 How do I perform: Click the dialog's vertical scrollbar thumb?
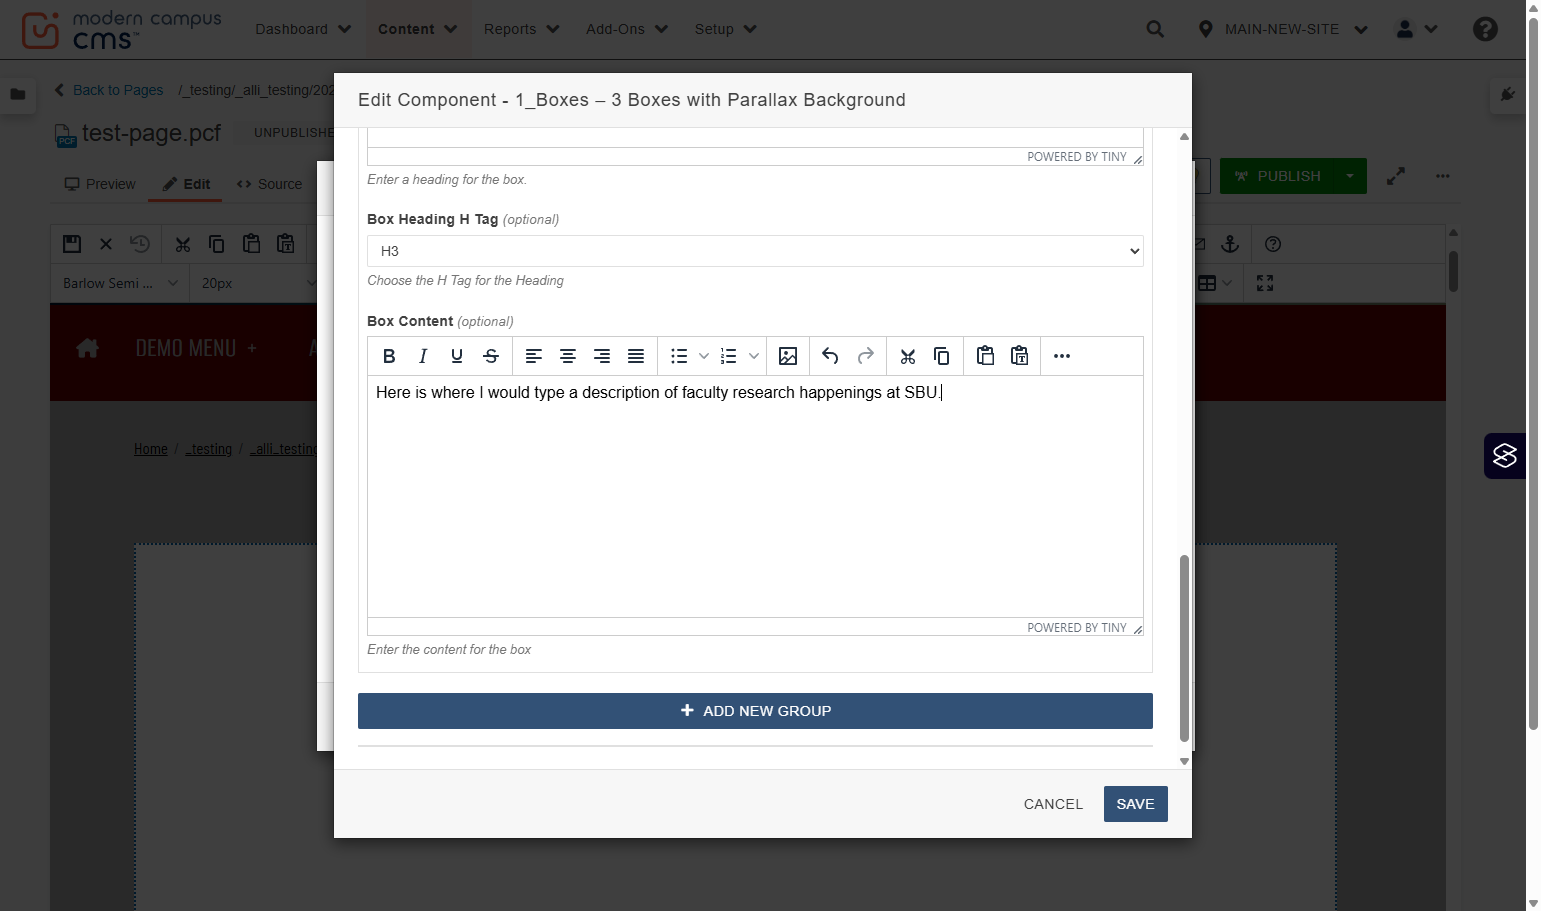point(1184,648)
